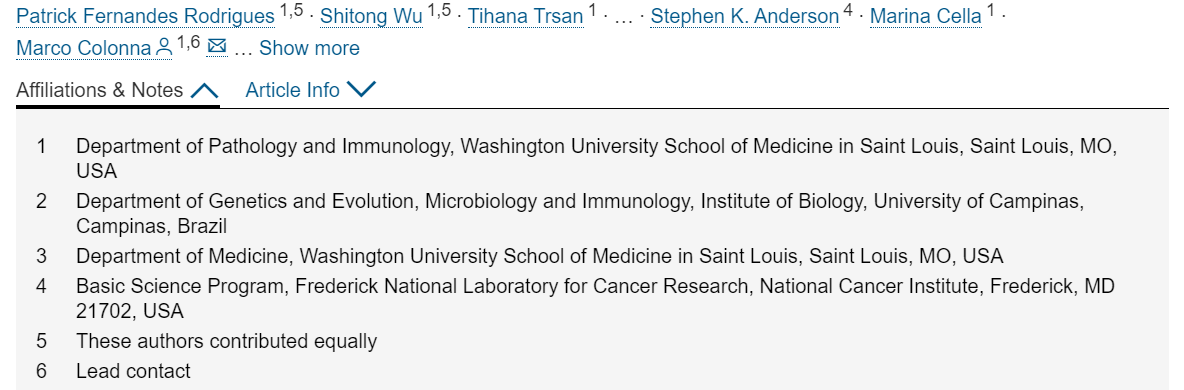Open author link Tihana Trsan
This screenshot has height=390, width=1184.
tap(526, 16)
